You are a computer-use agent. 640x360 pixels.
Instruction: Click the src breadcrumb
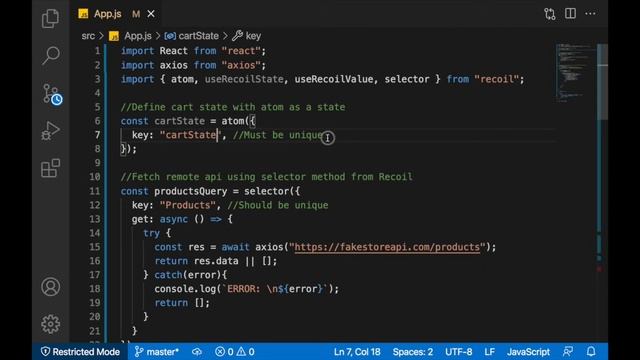point(88,36)
